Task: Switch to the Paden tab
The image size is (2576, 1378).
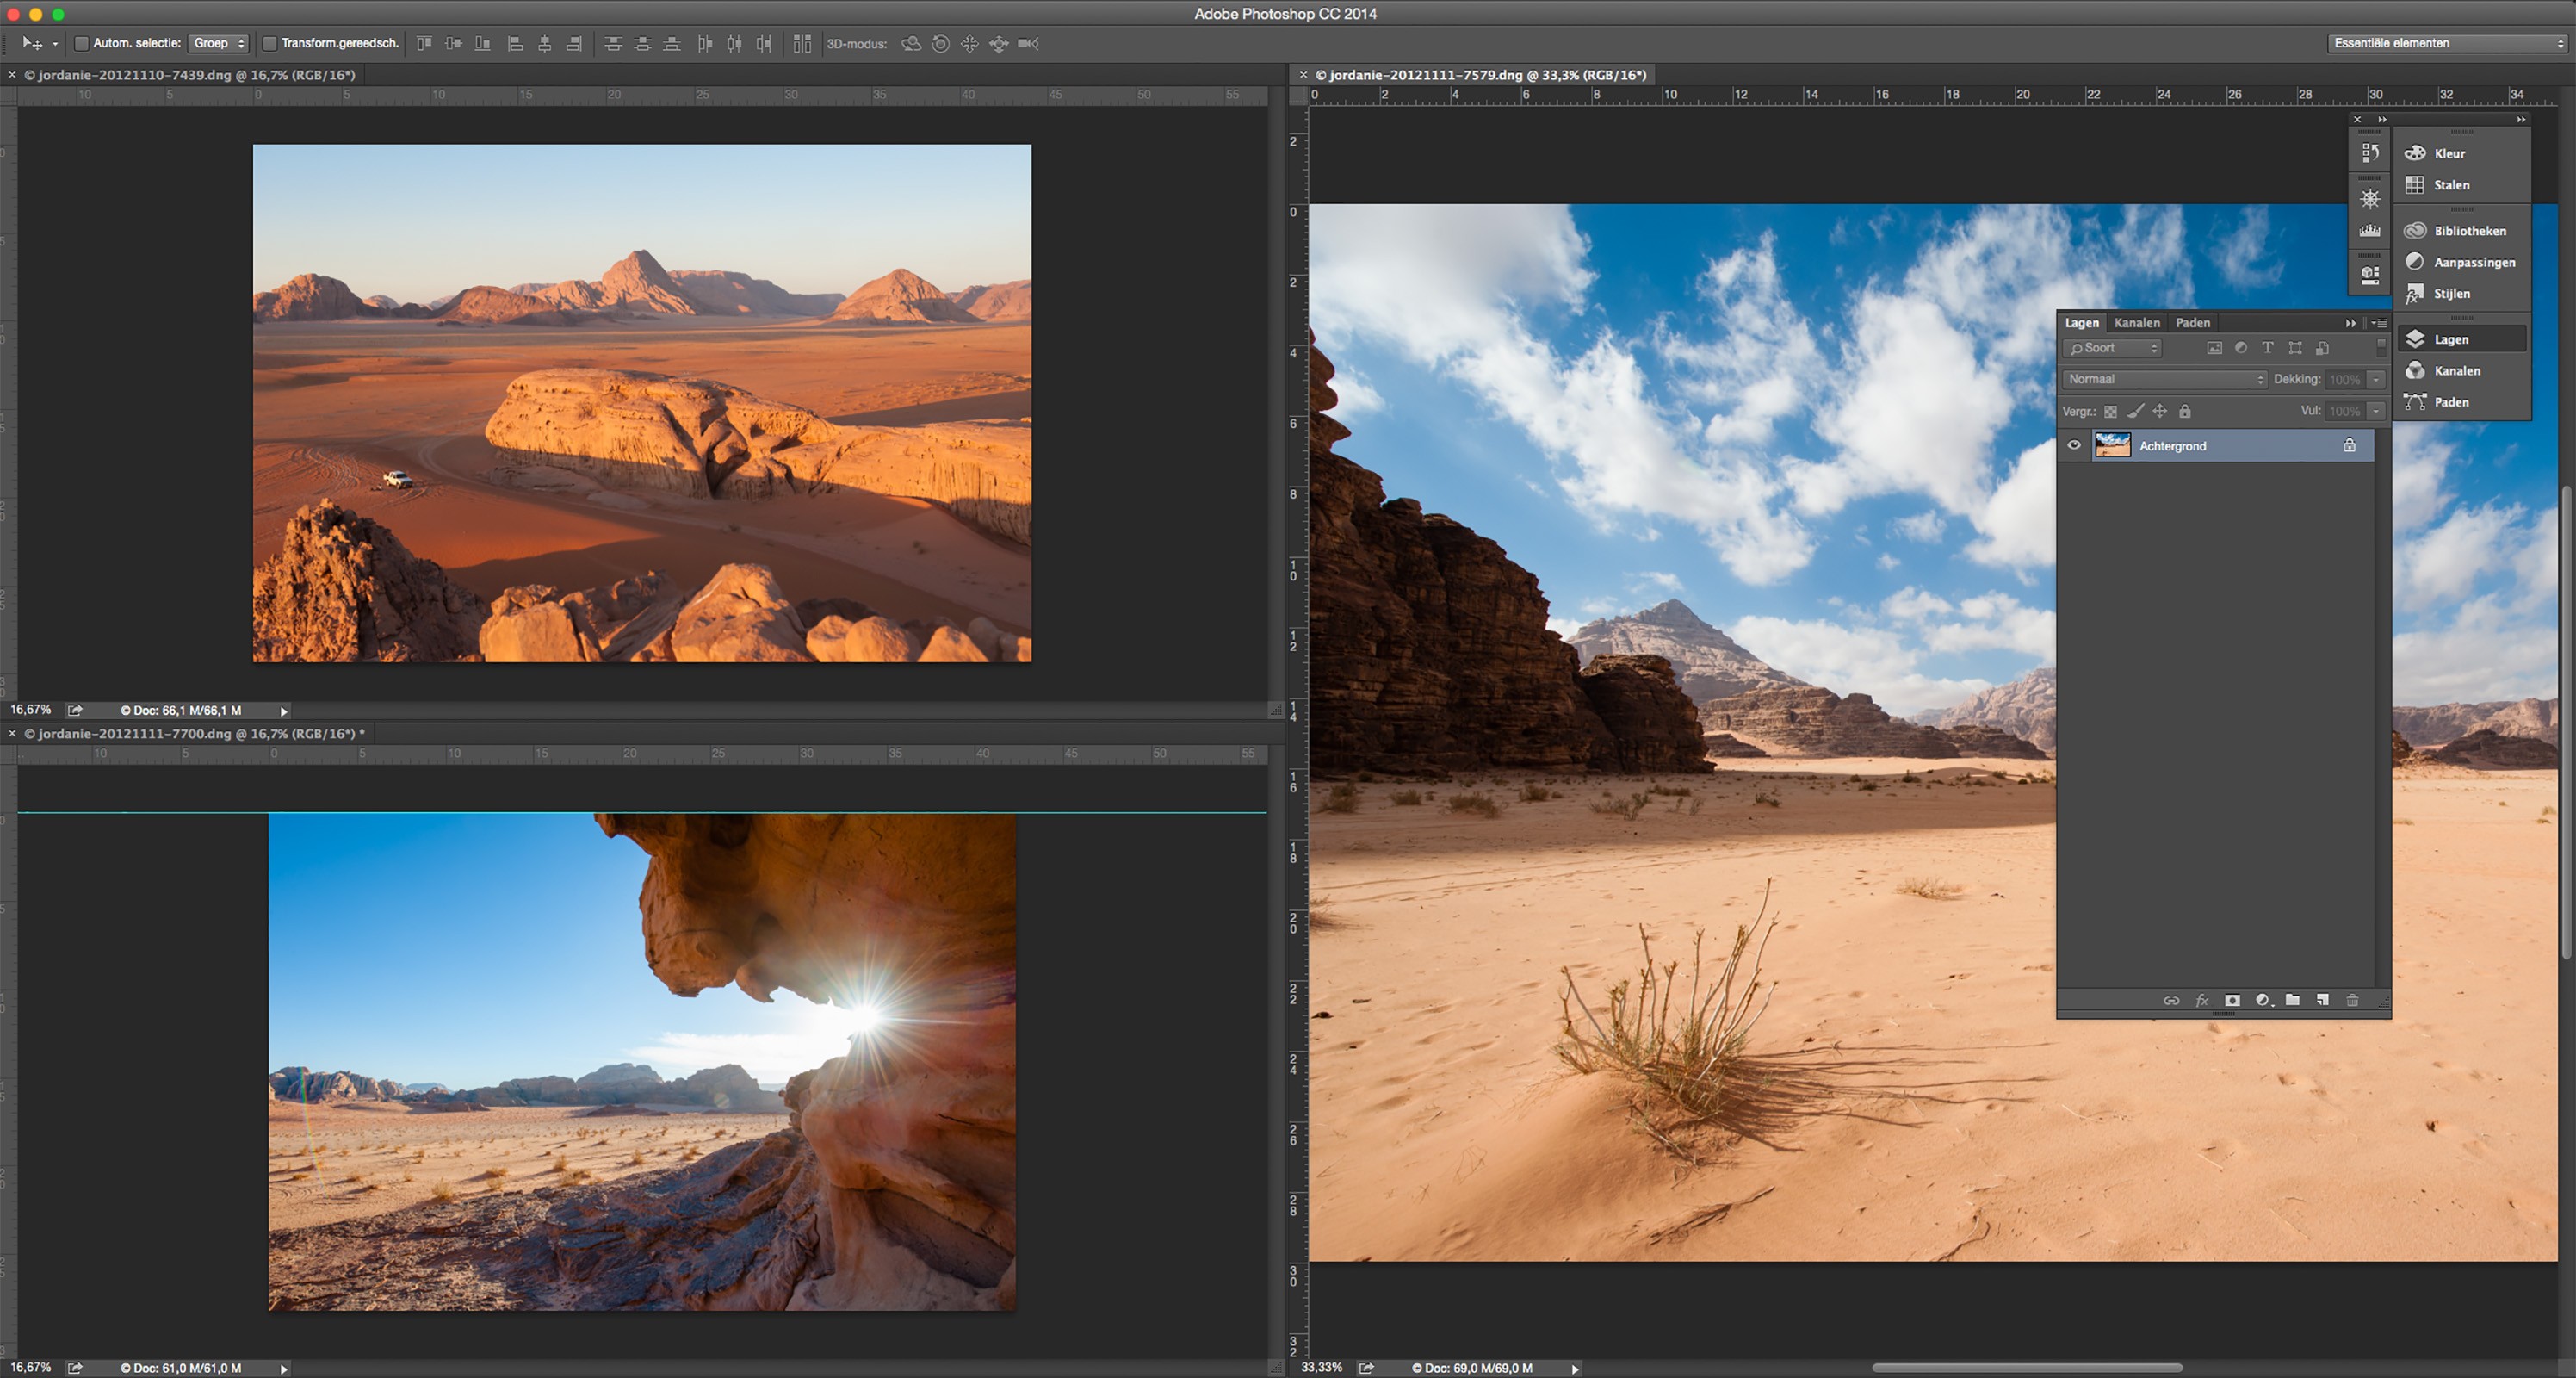Action: tap(2192, 322)
